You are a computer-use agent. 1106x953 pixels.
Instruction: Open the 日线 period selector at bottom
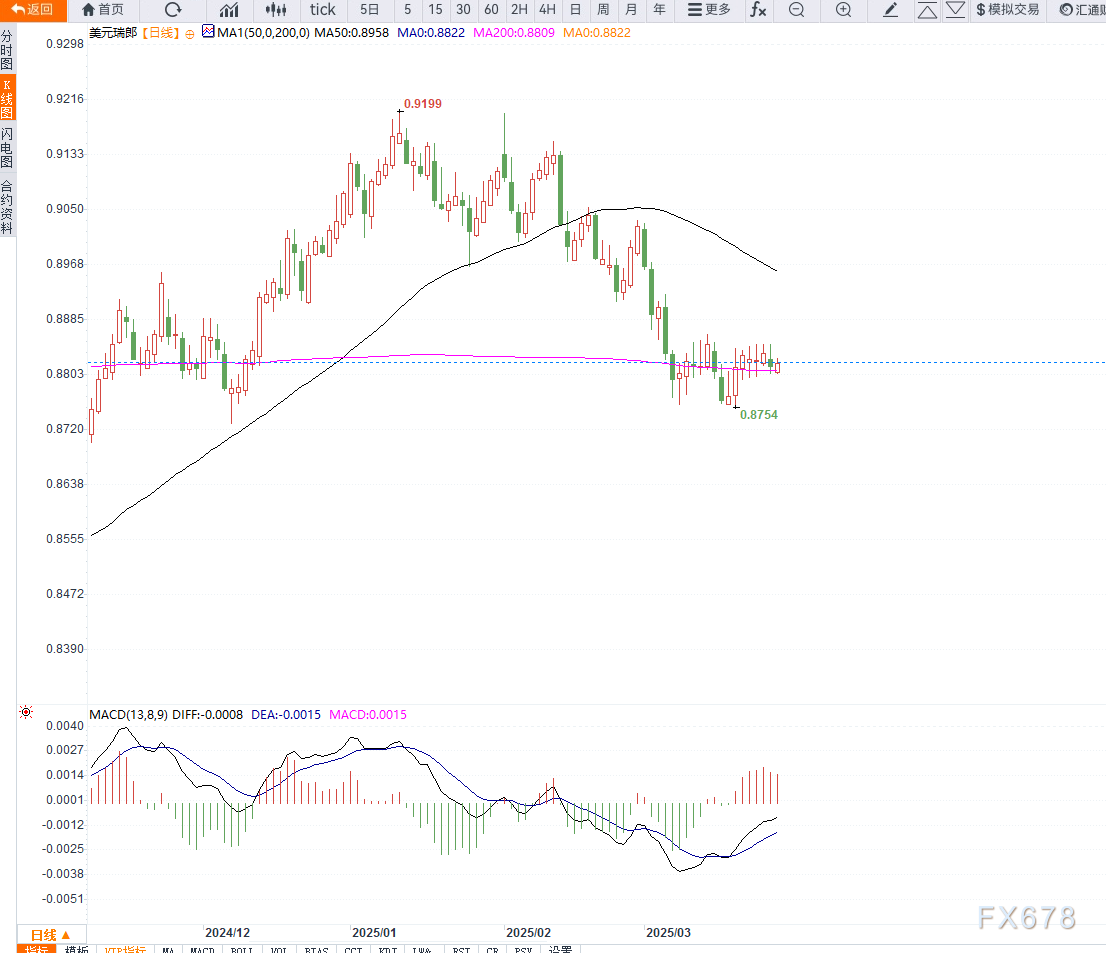[50, 933]
